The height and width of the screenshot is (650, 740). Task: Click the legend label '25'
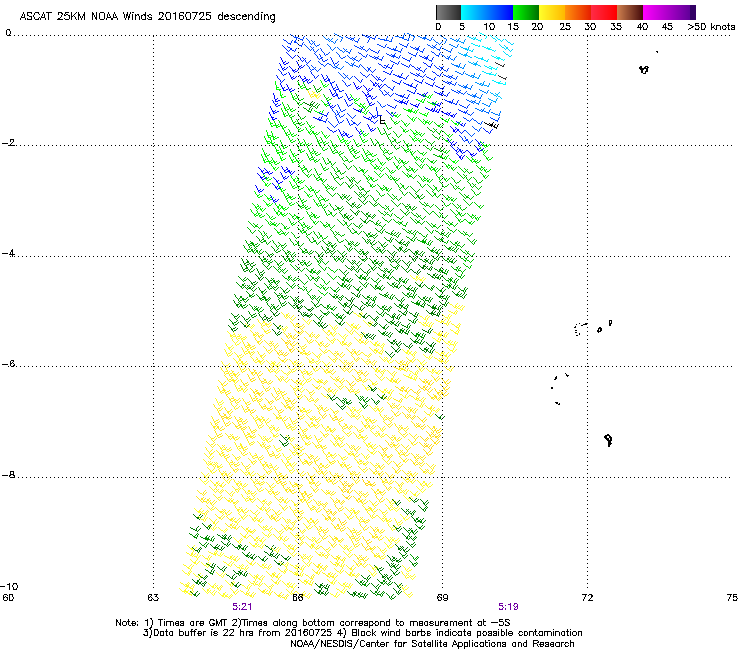pos(565,27)
